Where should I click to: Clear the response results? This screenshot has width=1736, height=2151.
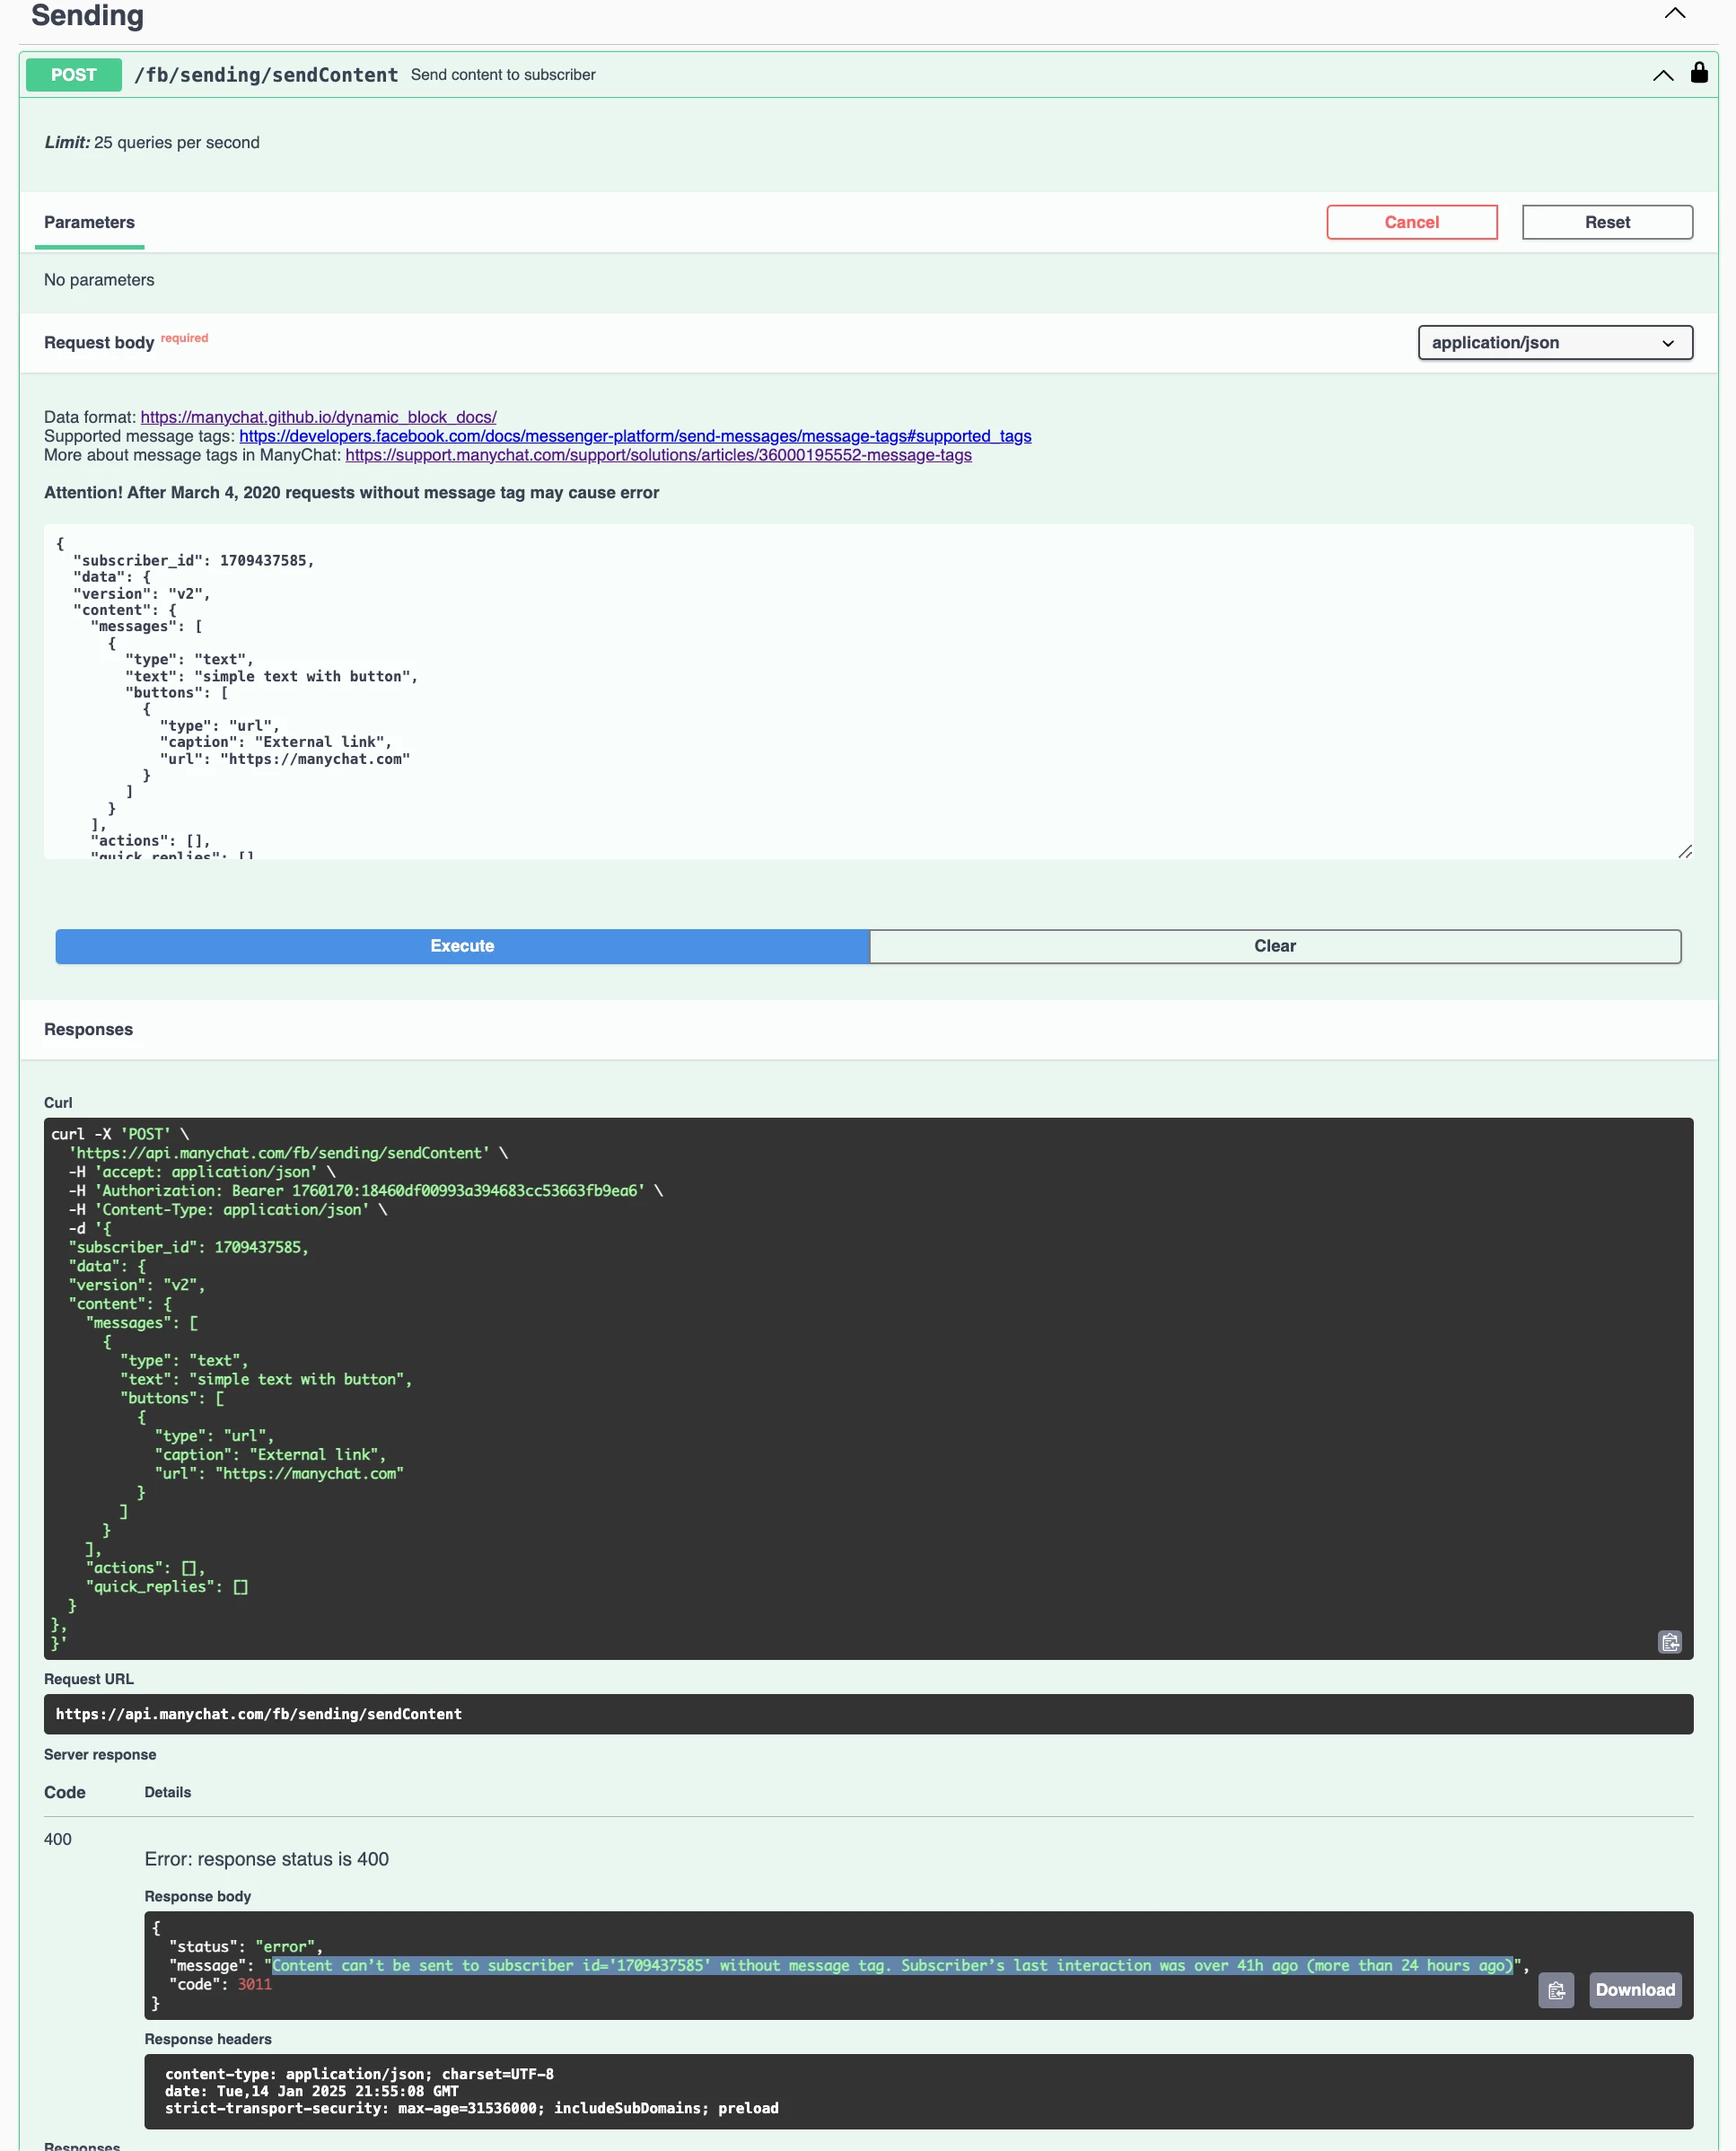click(x=1274, y=946)
